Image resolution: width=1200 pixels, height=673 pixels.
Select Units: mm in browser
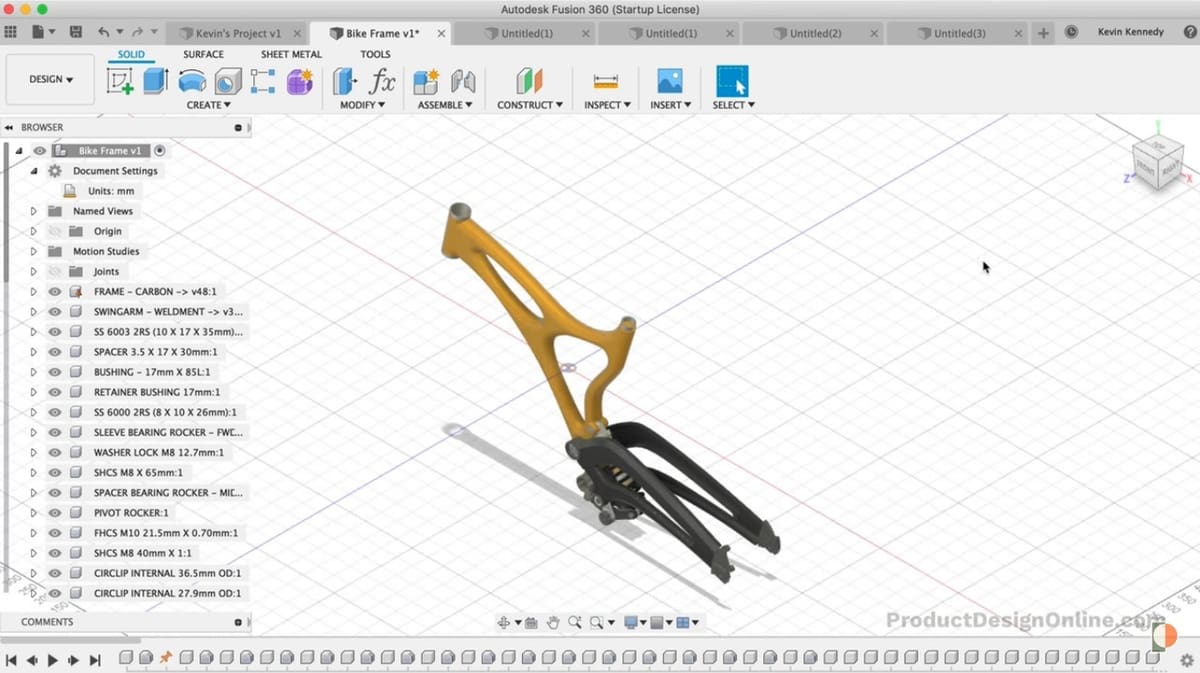pos(111,191)
